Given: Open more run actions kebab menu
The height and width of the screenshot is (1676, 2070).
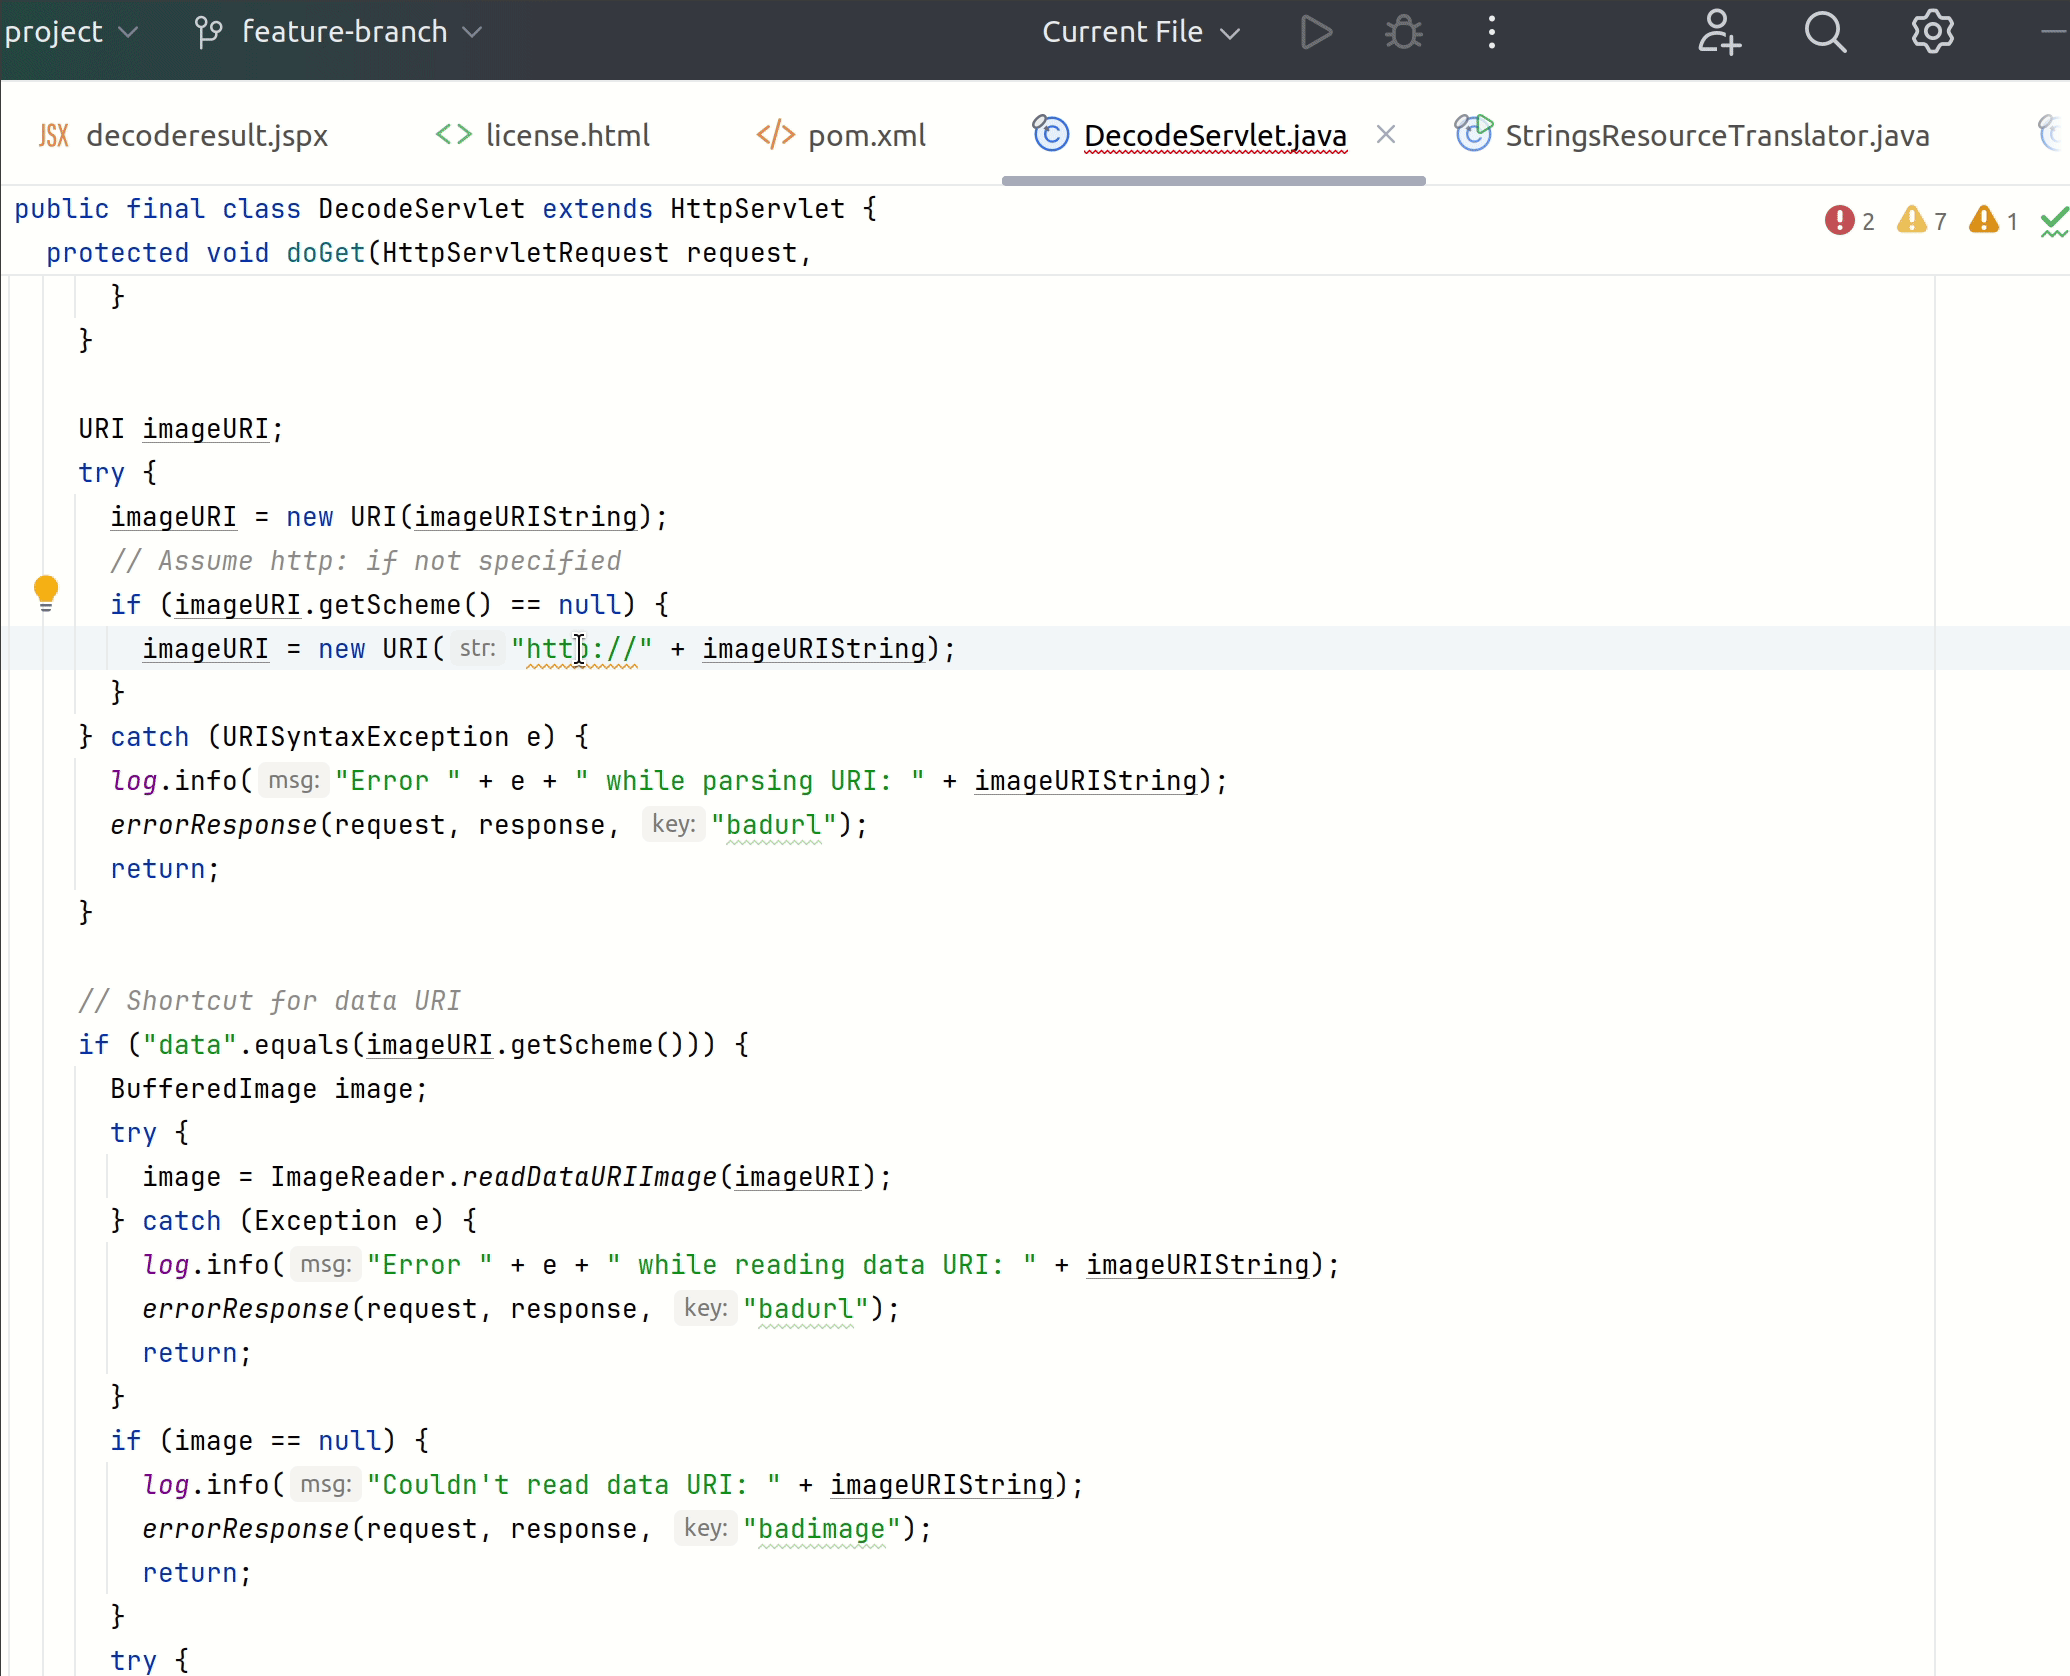Looking at the screenshot, I should (x=1490, y=31).
